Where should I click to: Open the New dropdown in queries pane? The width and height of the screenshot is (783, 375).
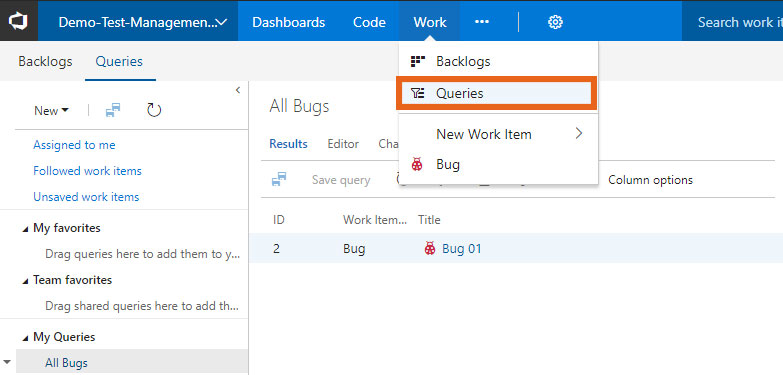[x=51, y=110]
